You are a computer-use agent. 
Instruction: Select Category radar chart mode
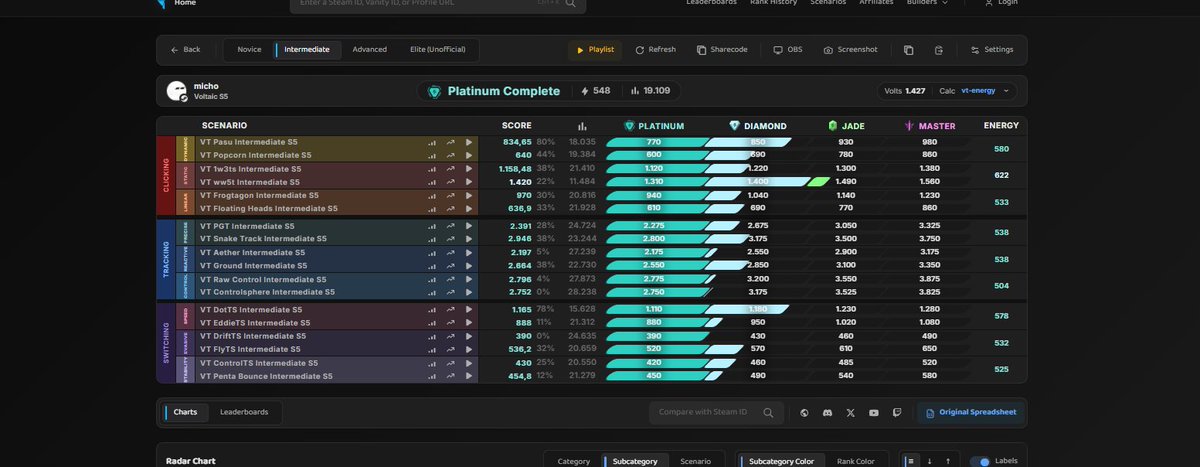[x=574, y=461]
